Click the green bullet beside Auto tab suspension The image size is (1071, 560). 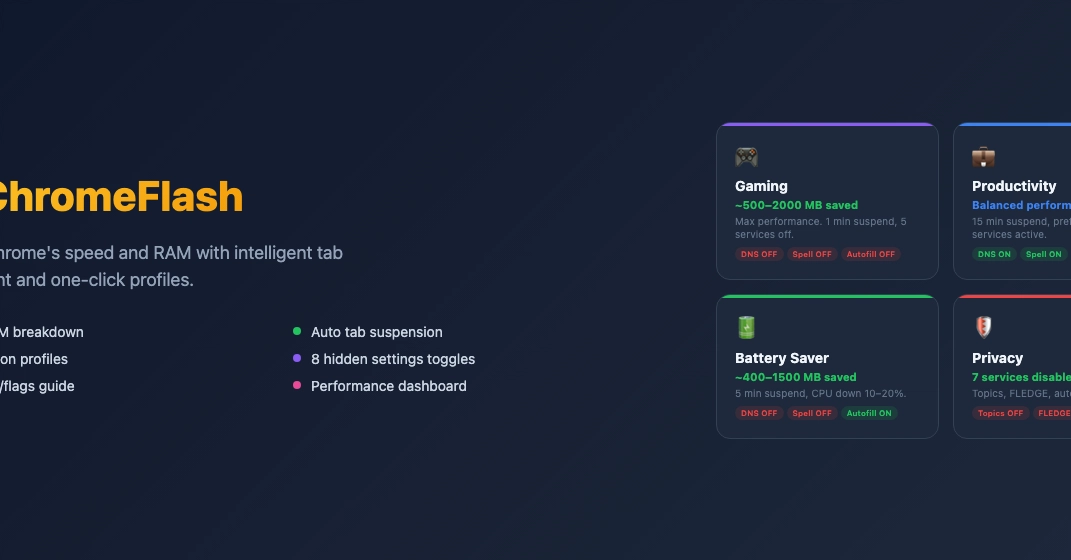(297, 332)
